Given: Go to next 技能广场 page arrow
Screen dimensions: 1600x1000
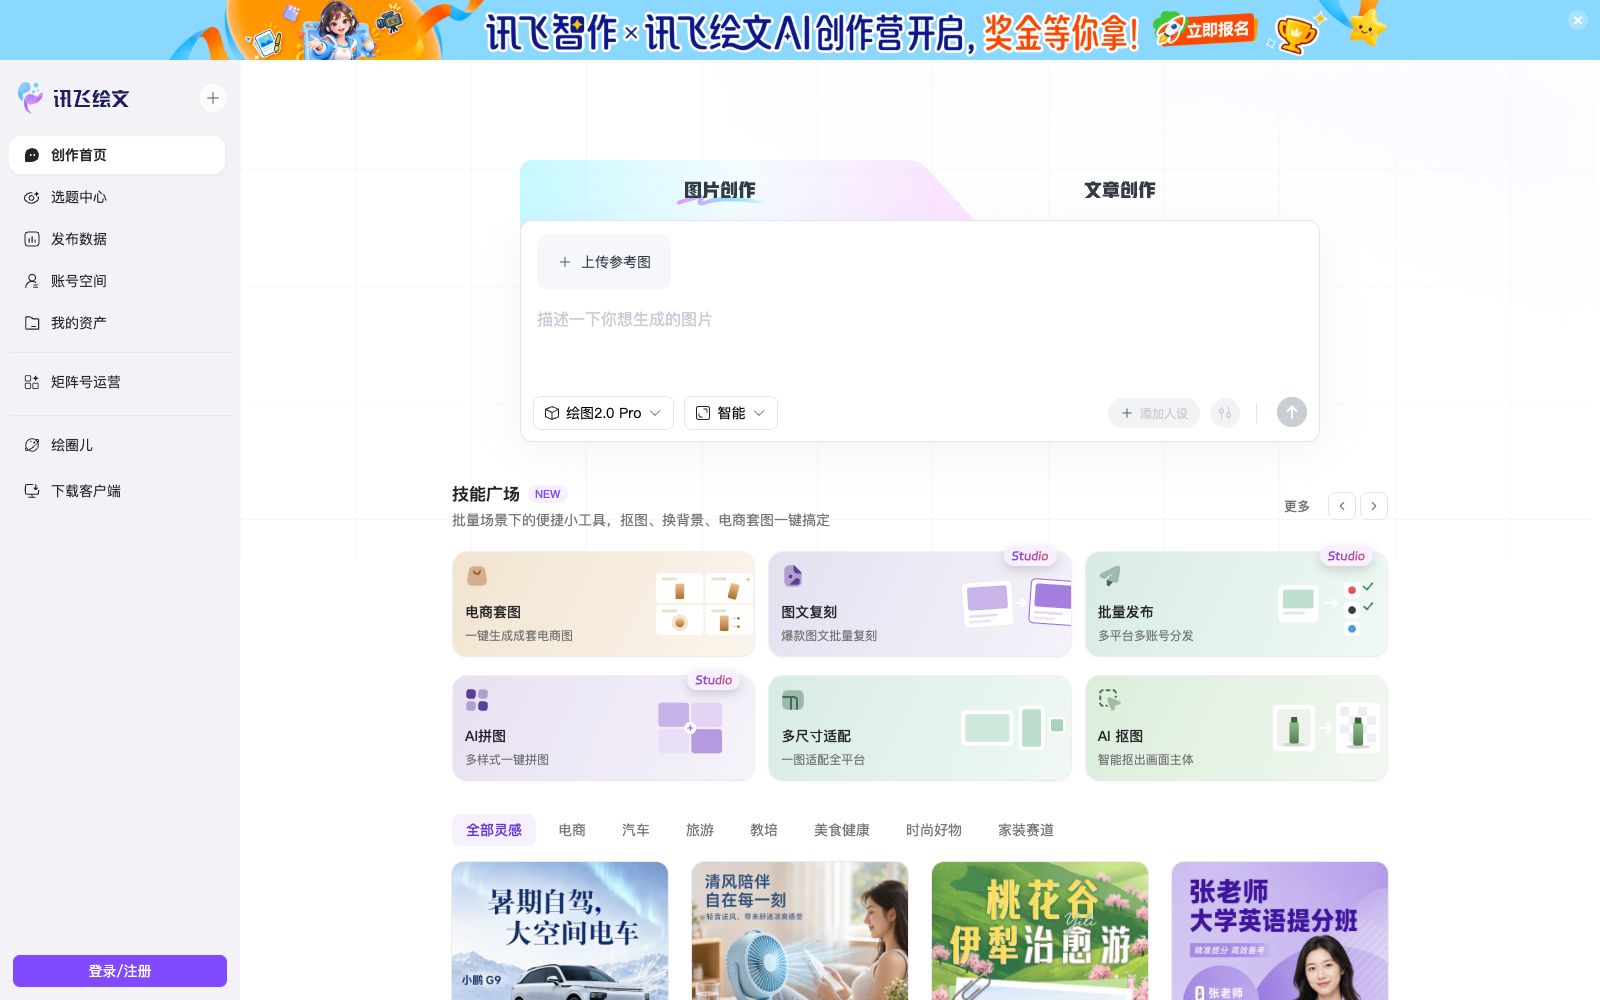Looking at the screenshot, I should click(x=1374, y=506).
